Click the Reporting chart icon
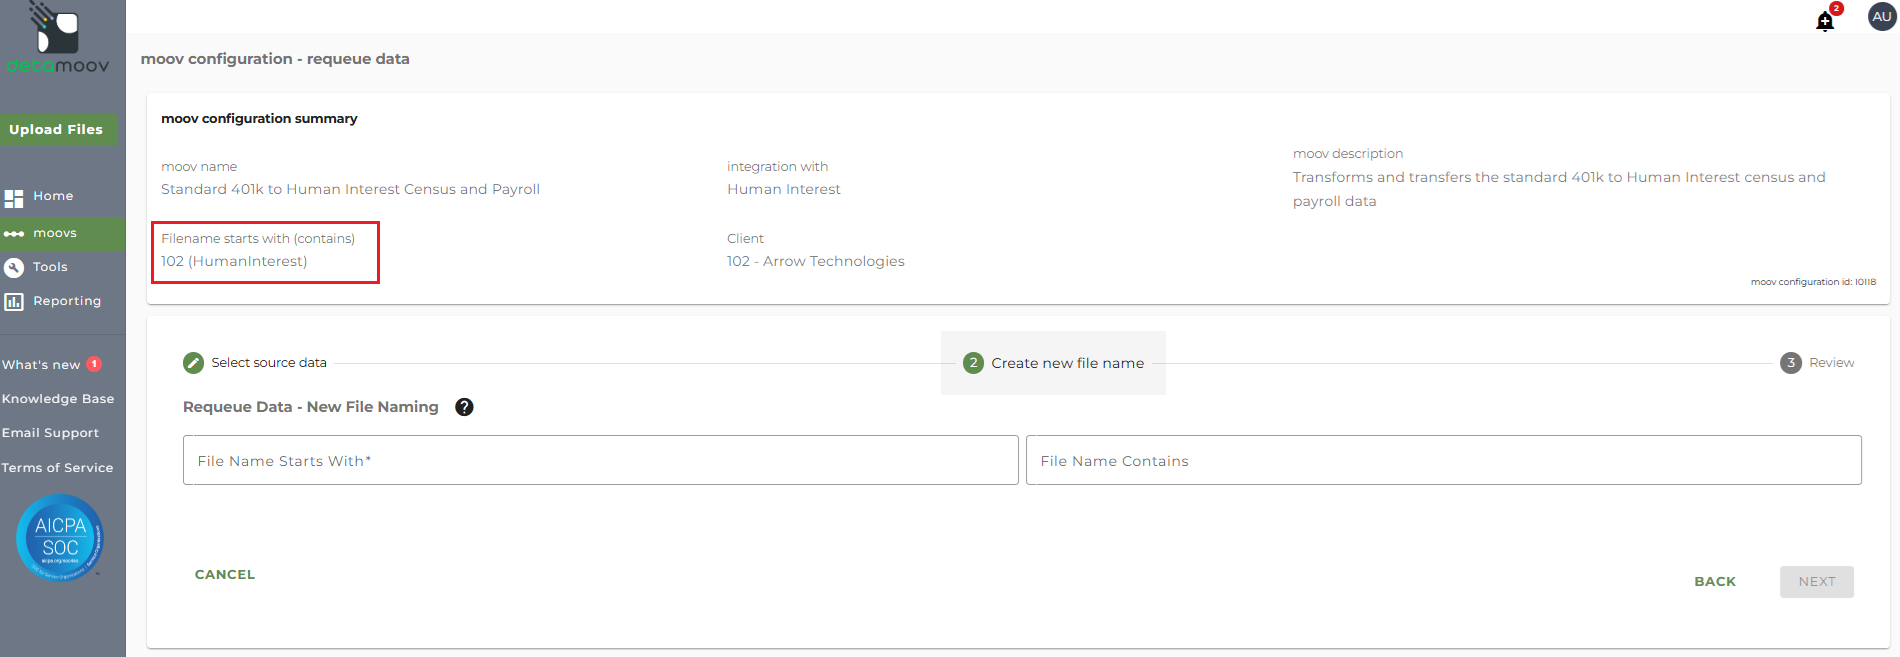Image resolution: width=1900 pixels, height=657 pixels. 14,302
